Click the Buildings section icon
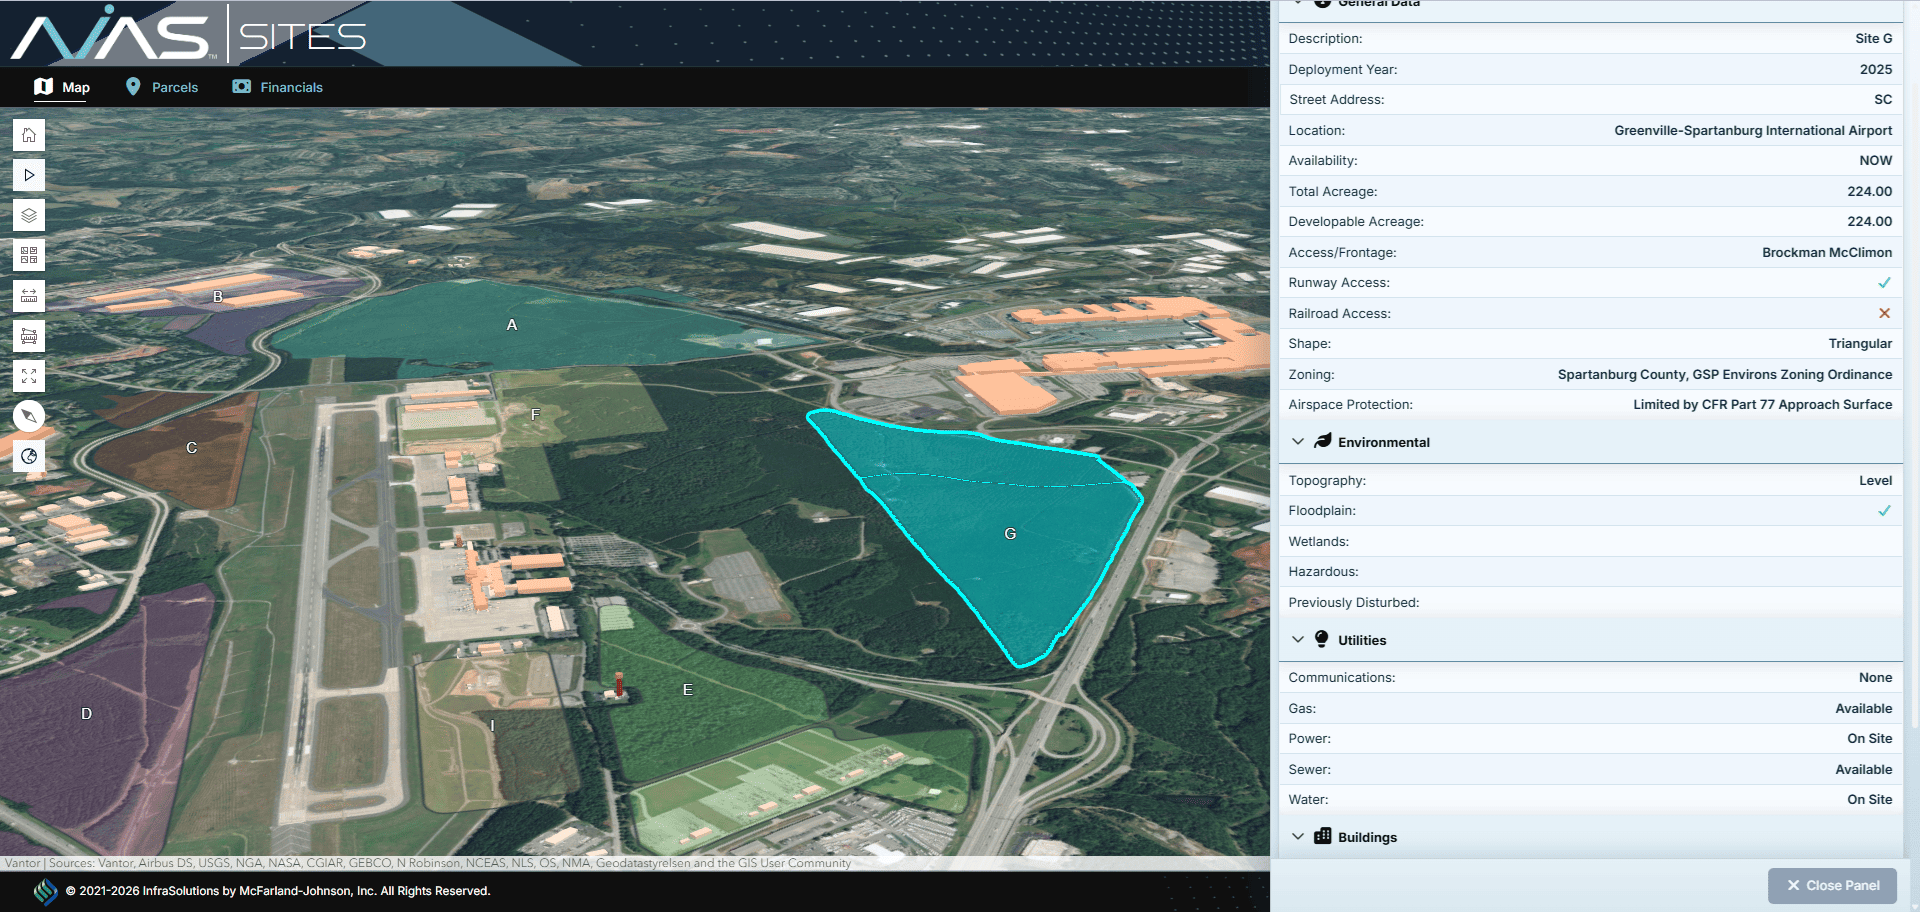 (x=1323, y=836)
